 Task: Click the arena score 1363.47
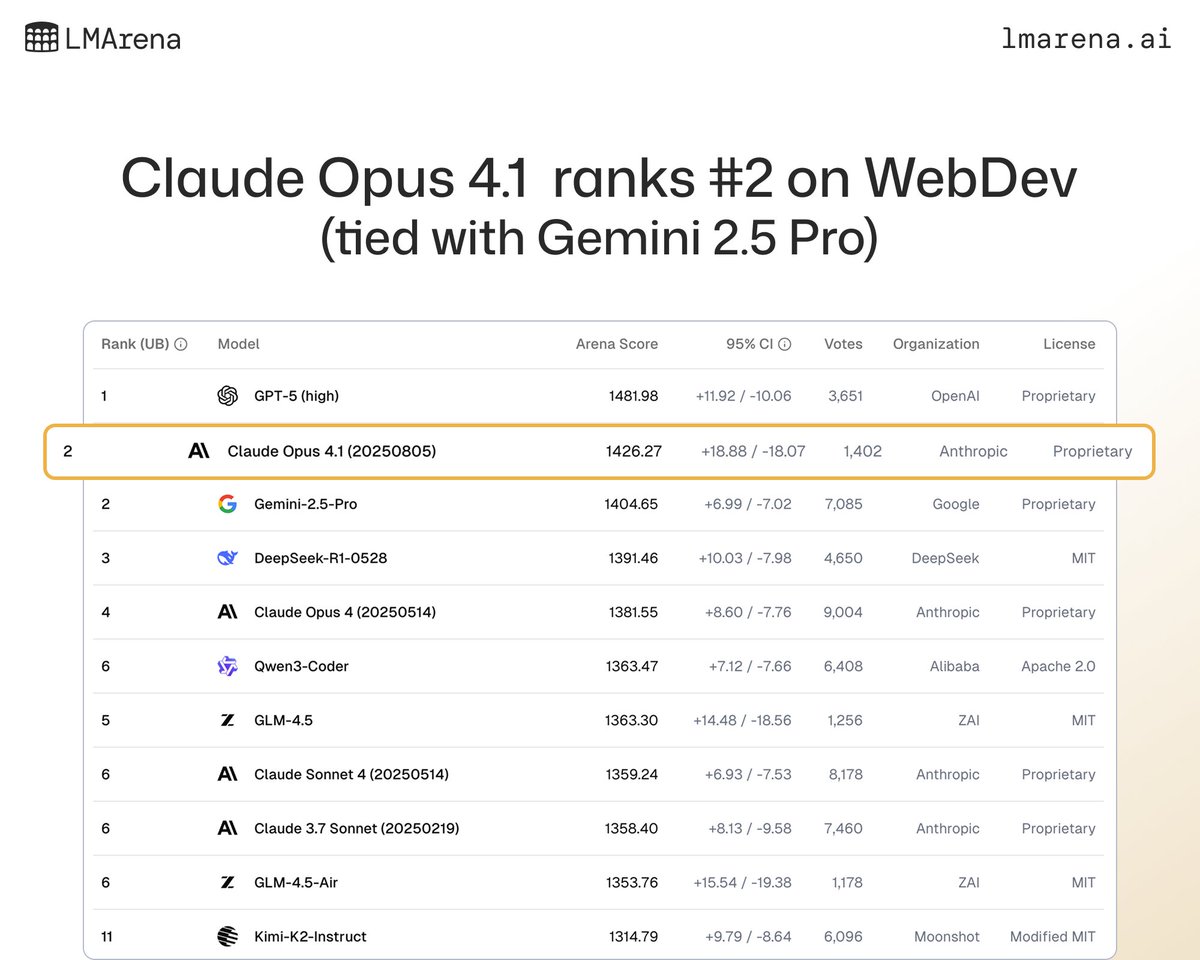pyautogui.click(x=633, y=666)
